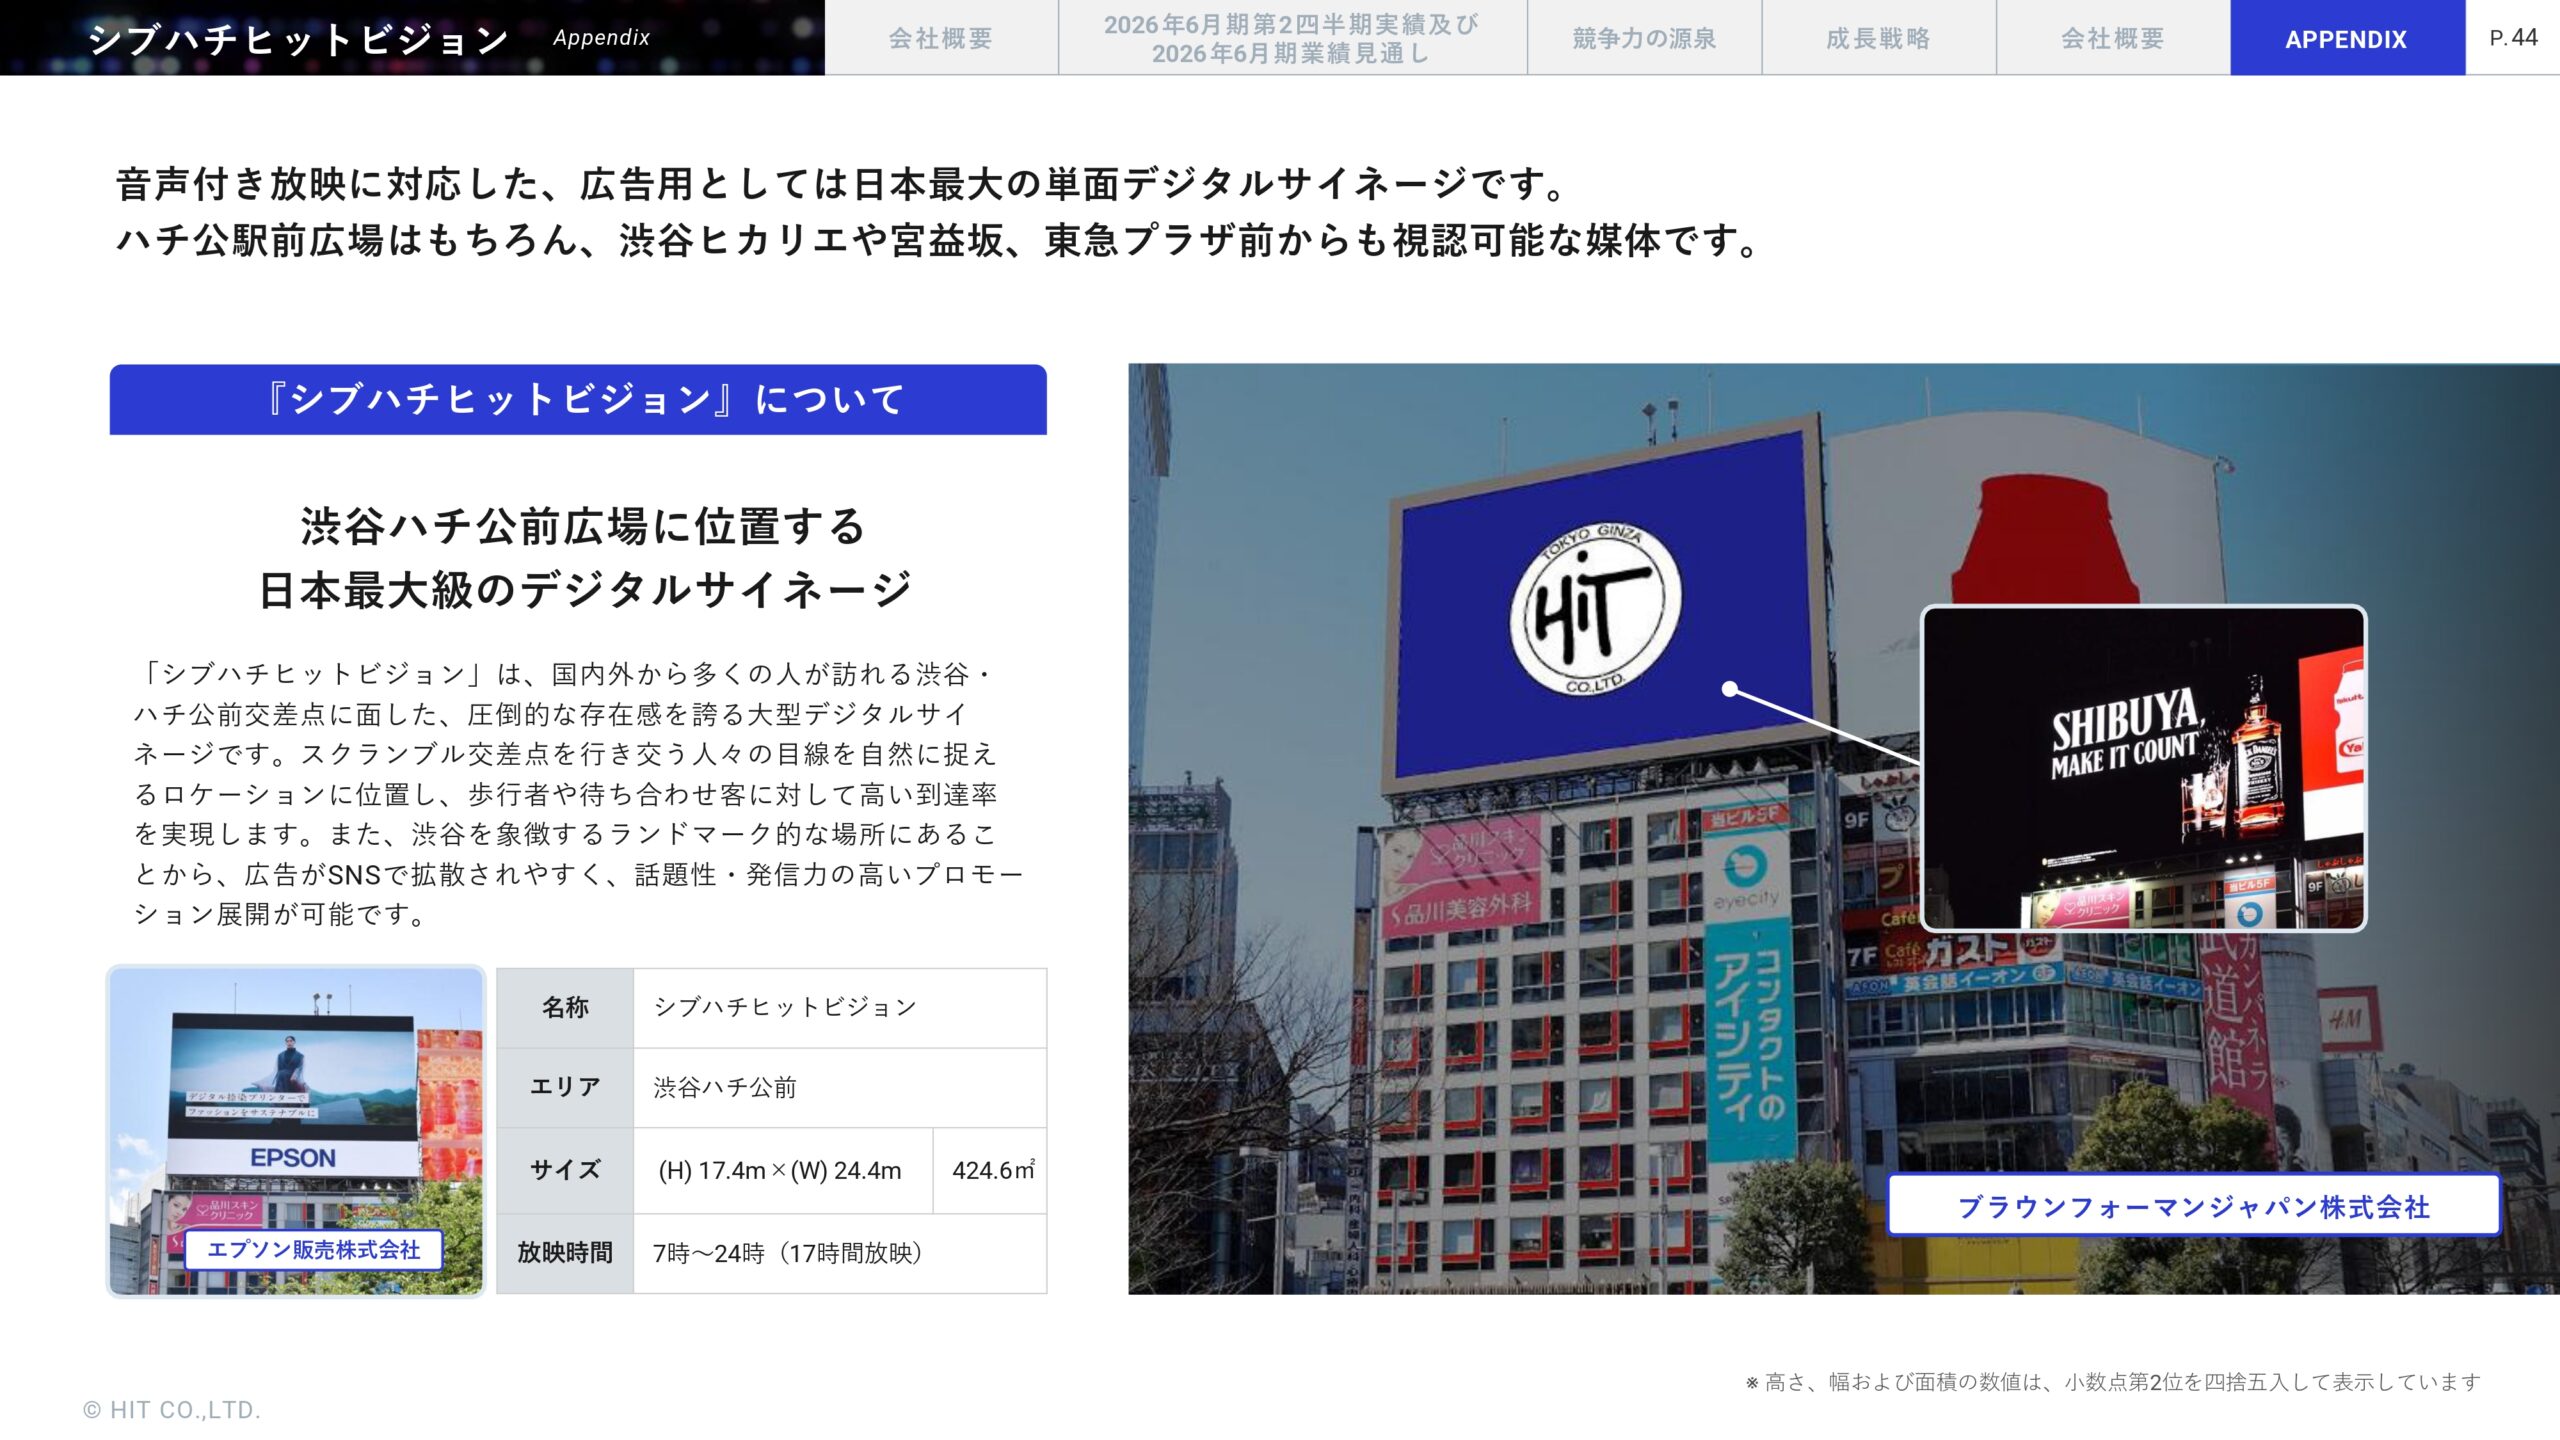Expand the 放映時間 table row

click(x=566, y=1254)
